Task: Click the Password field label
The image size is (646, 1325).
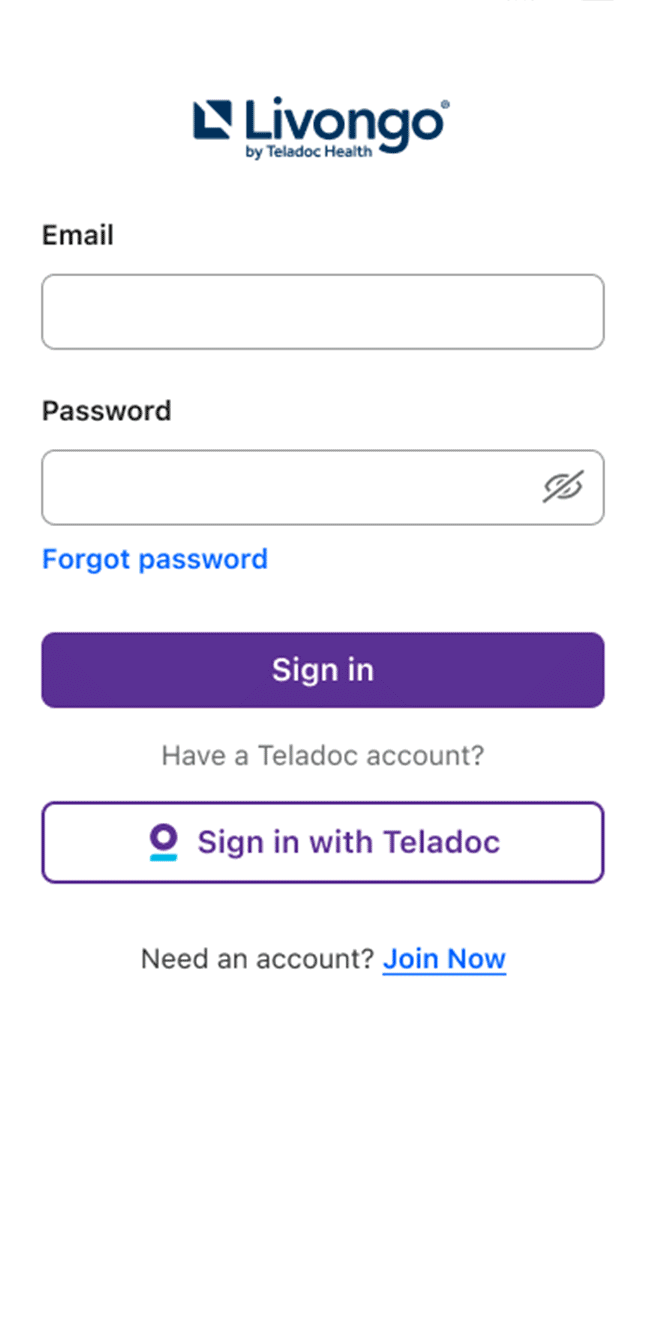Action: [x=106, y=411]
